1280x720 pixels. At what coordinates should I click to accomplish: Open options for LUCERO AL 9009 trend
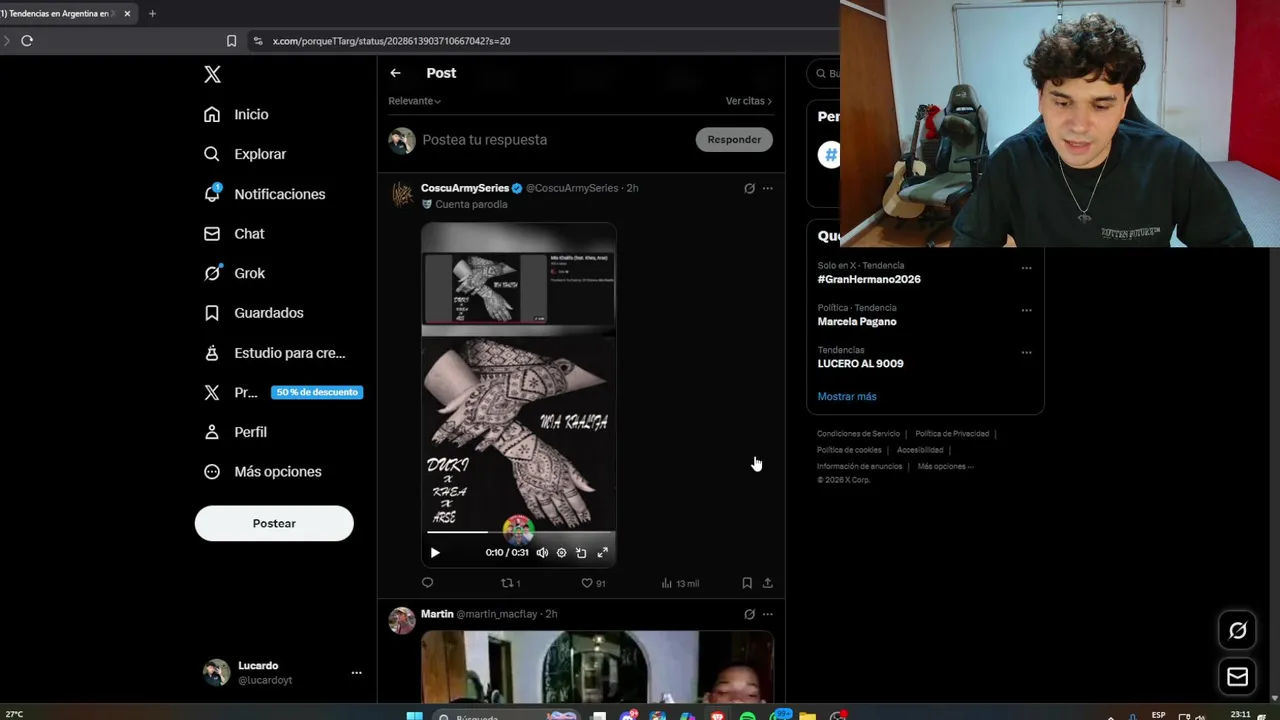point(1026,352)
